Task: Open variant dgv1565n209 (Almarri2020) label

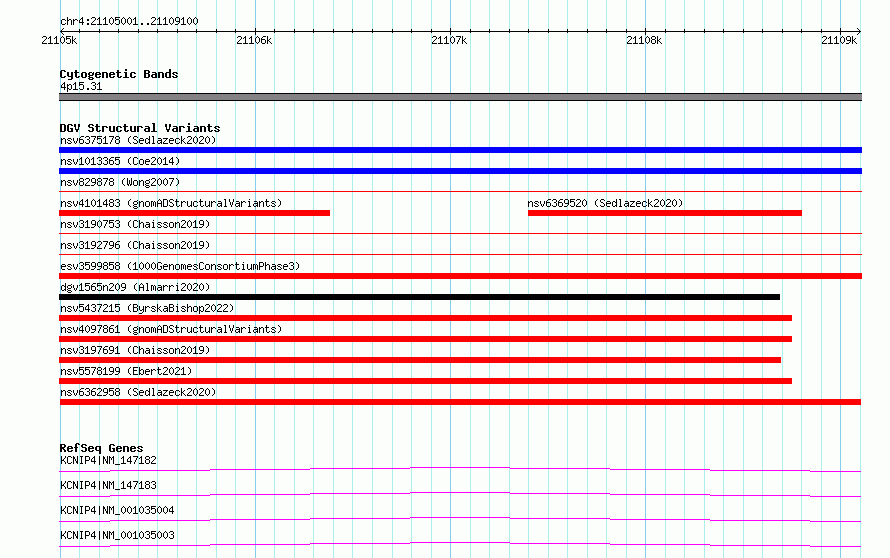Action: tap(135, 287)
